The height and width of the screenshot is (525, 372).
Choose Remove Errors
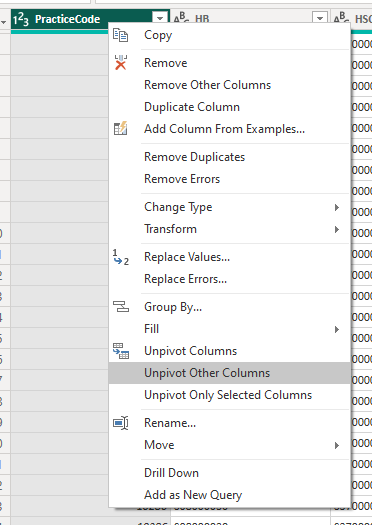click(229, 179)
